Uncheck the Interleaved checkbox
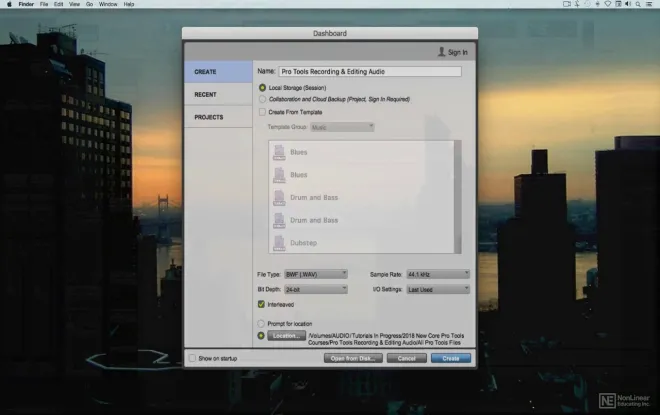The width and height of the screenshot is (660, 415). (x=261, y=304)
